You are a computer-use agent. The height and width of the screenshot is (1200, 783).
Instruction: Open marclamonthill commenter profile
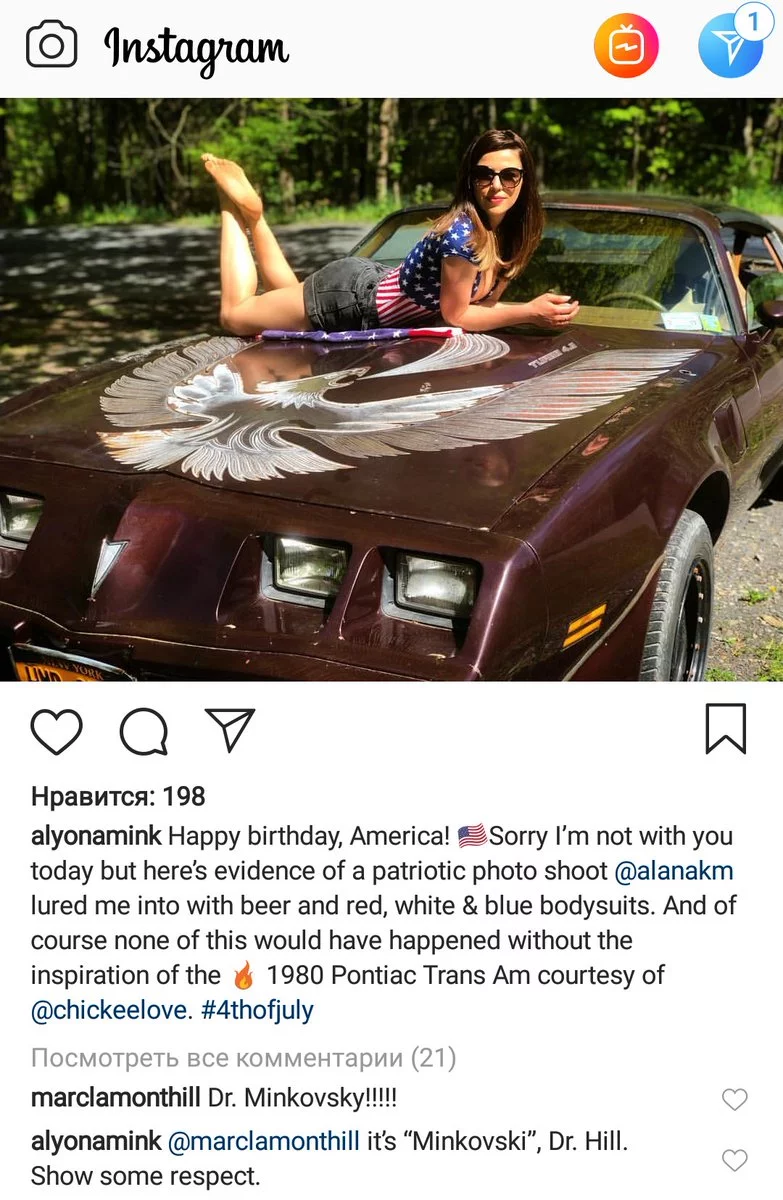[116, 1097]
